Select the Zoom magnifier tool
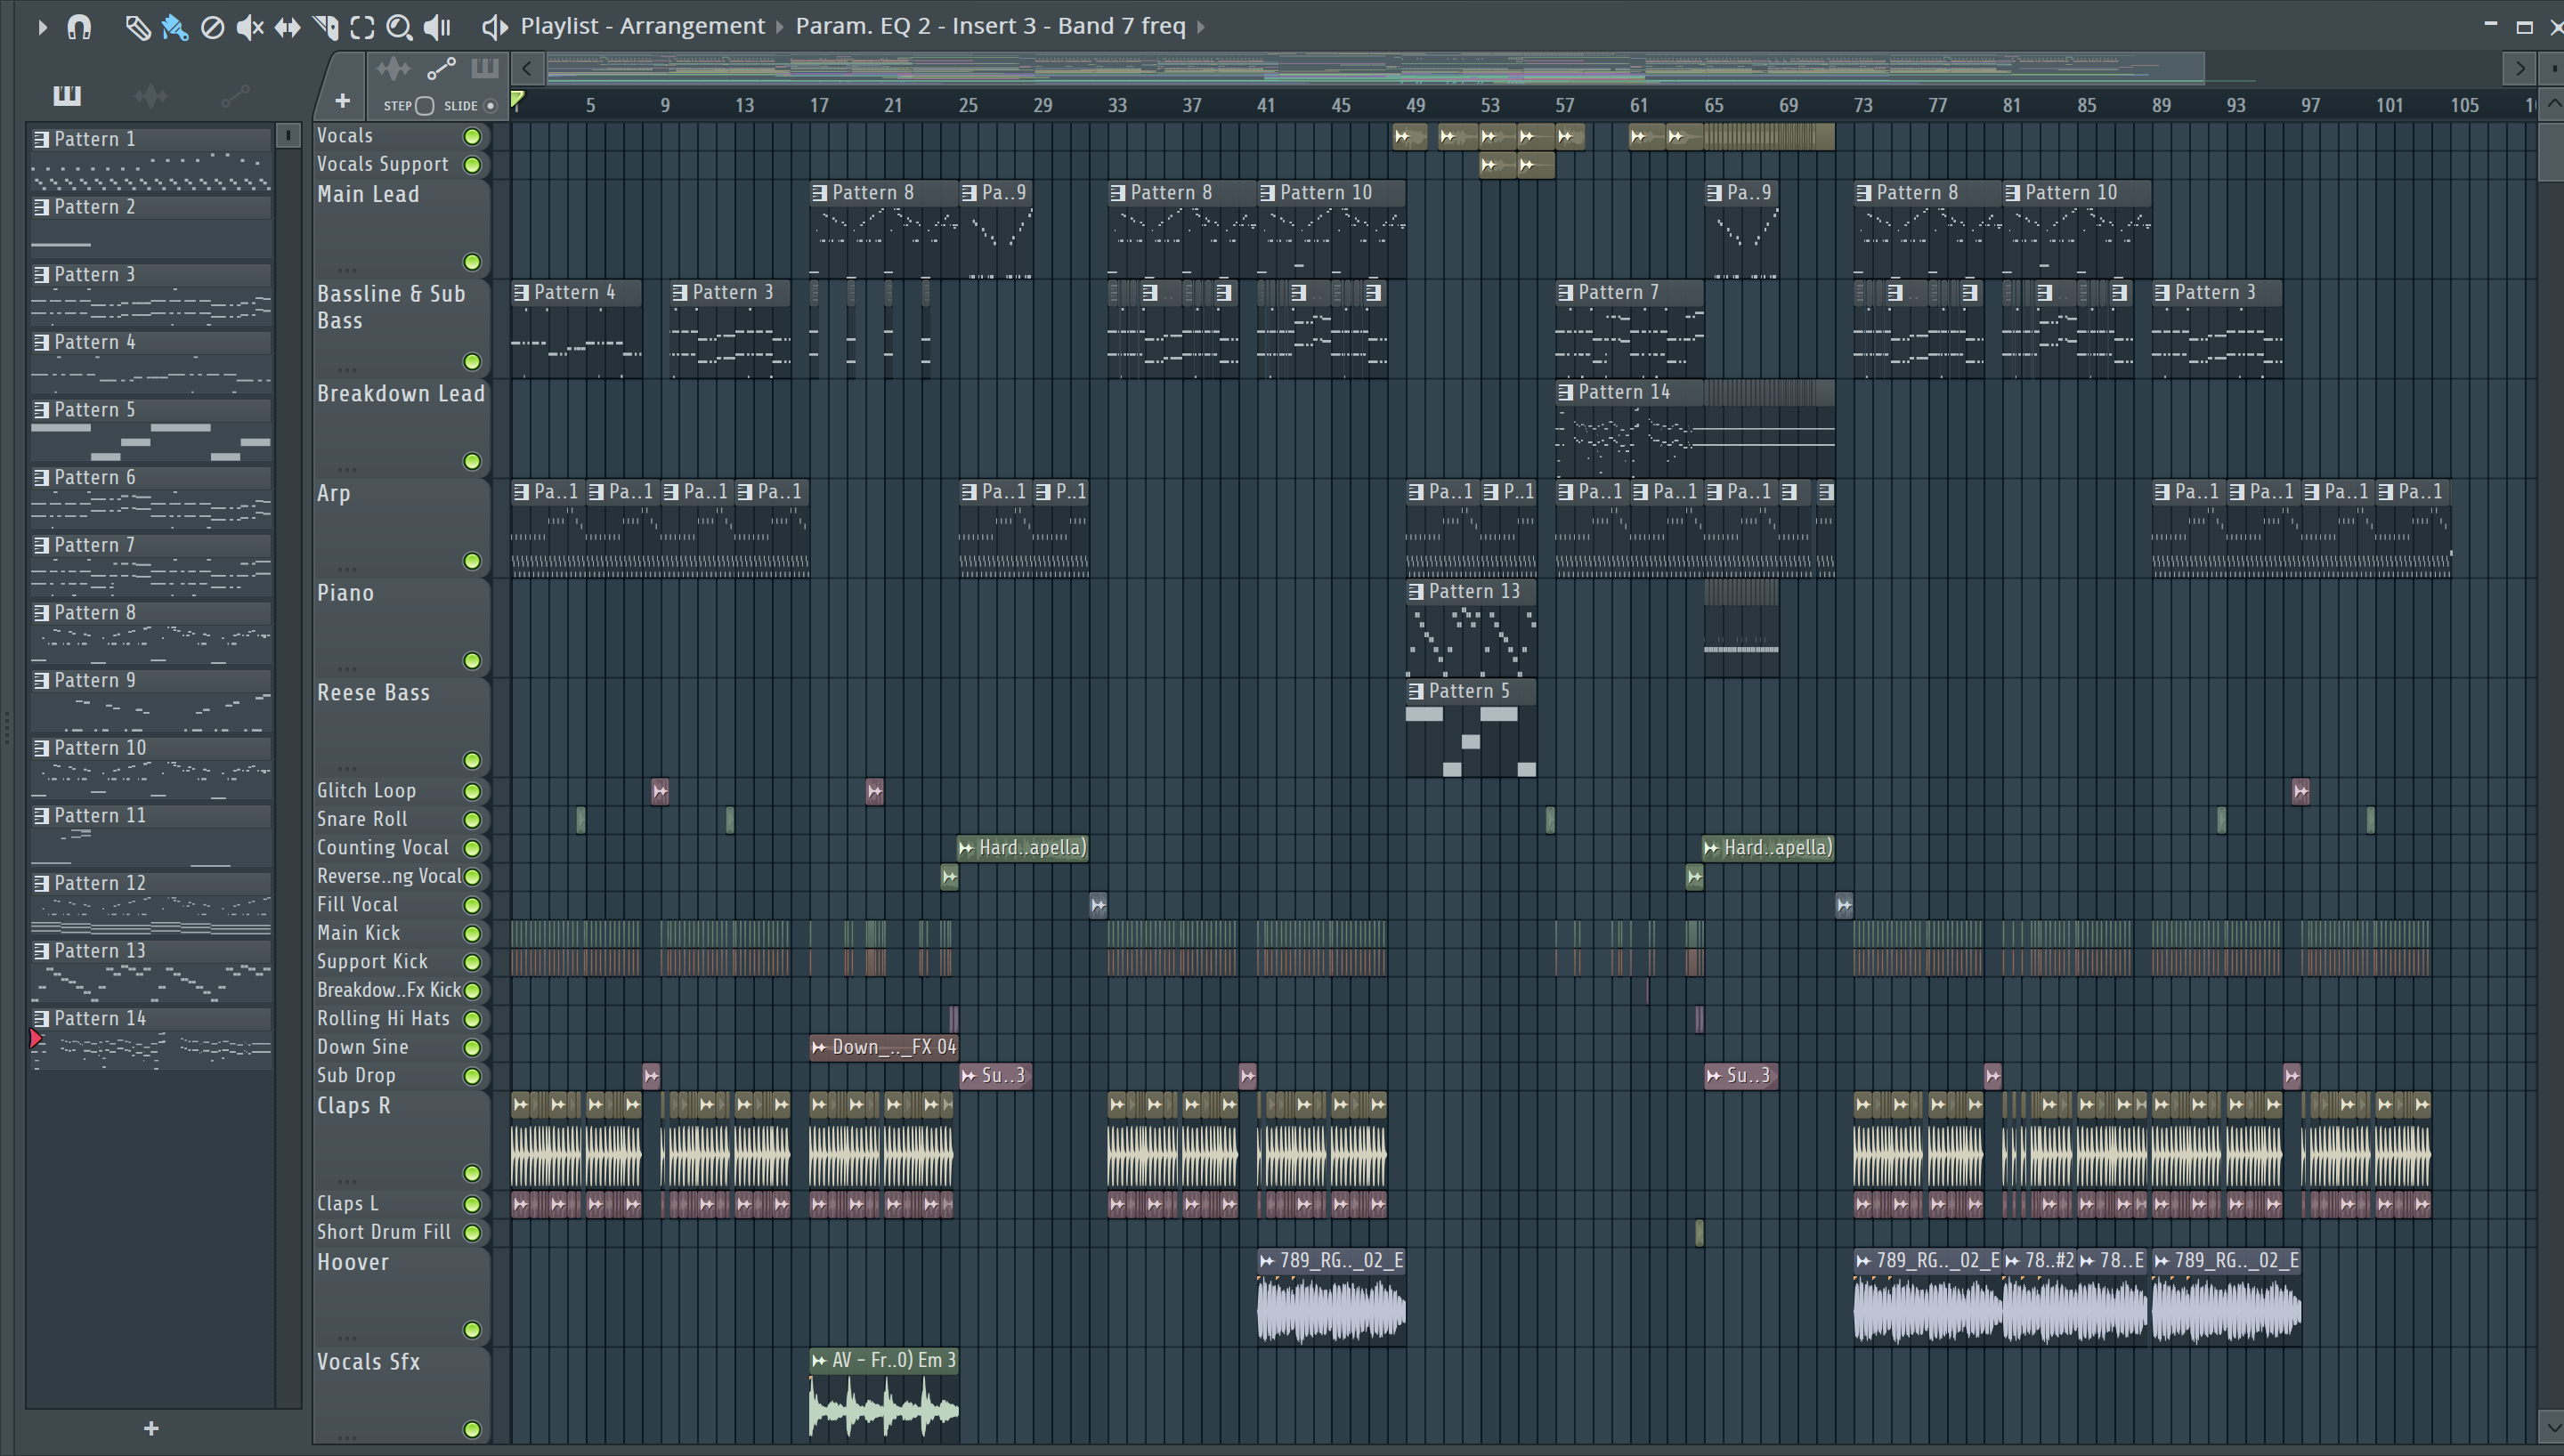The height and width of the screenshot is (1456, 2564). point(399,27)
